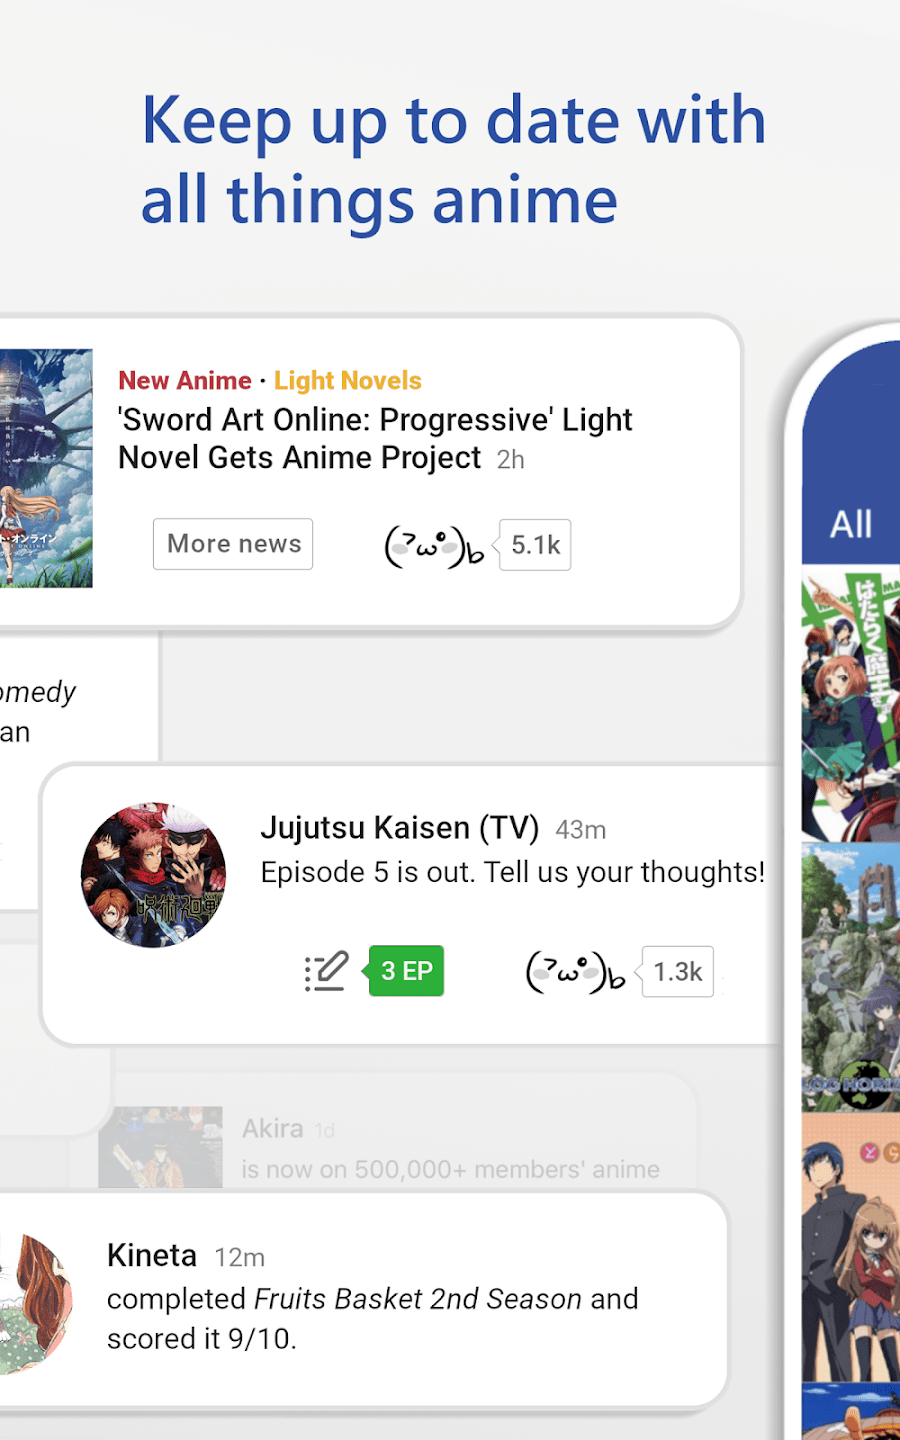
Task: Open the Toradora anime poster
Action: click(851, 1248)
